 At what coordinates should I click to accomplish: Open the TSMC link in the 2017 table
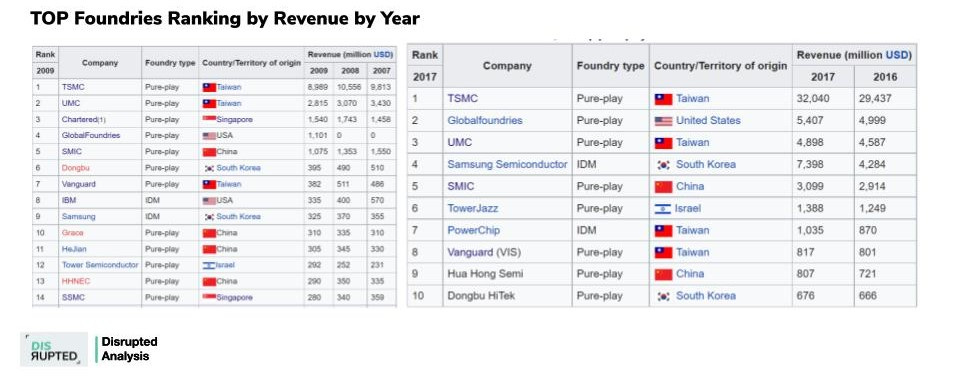coord(462,99)
